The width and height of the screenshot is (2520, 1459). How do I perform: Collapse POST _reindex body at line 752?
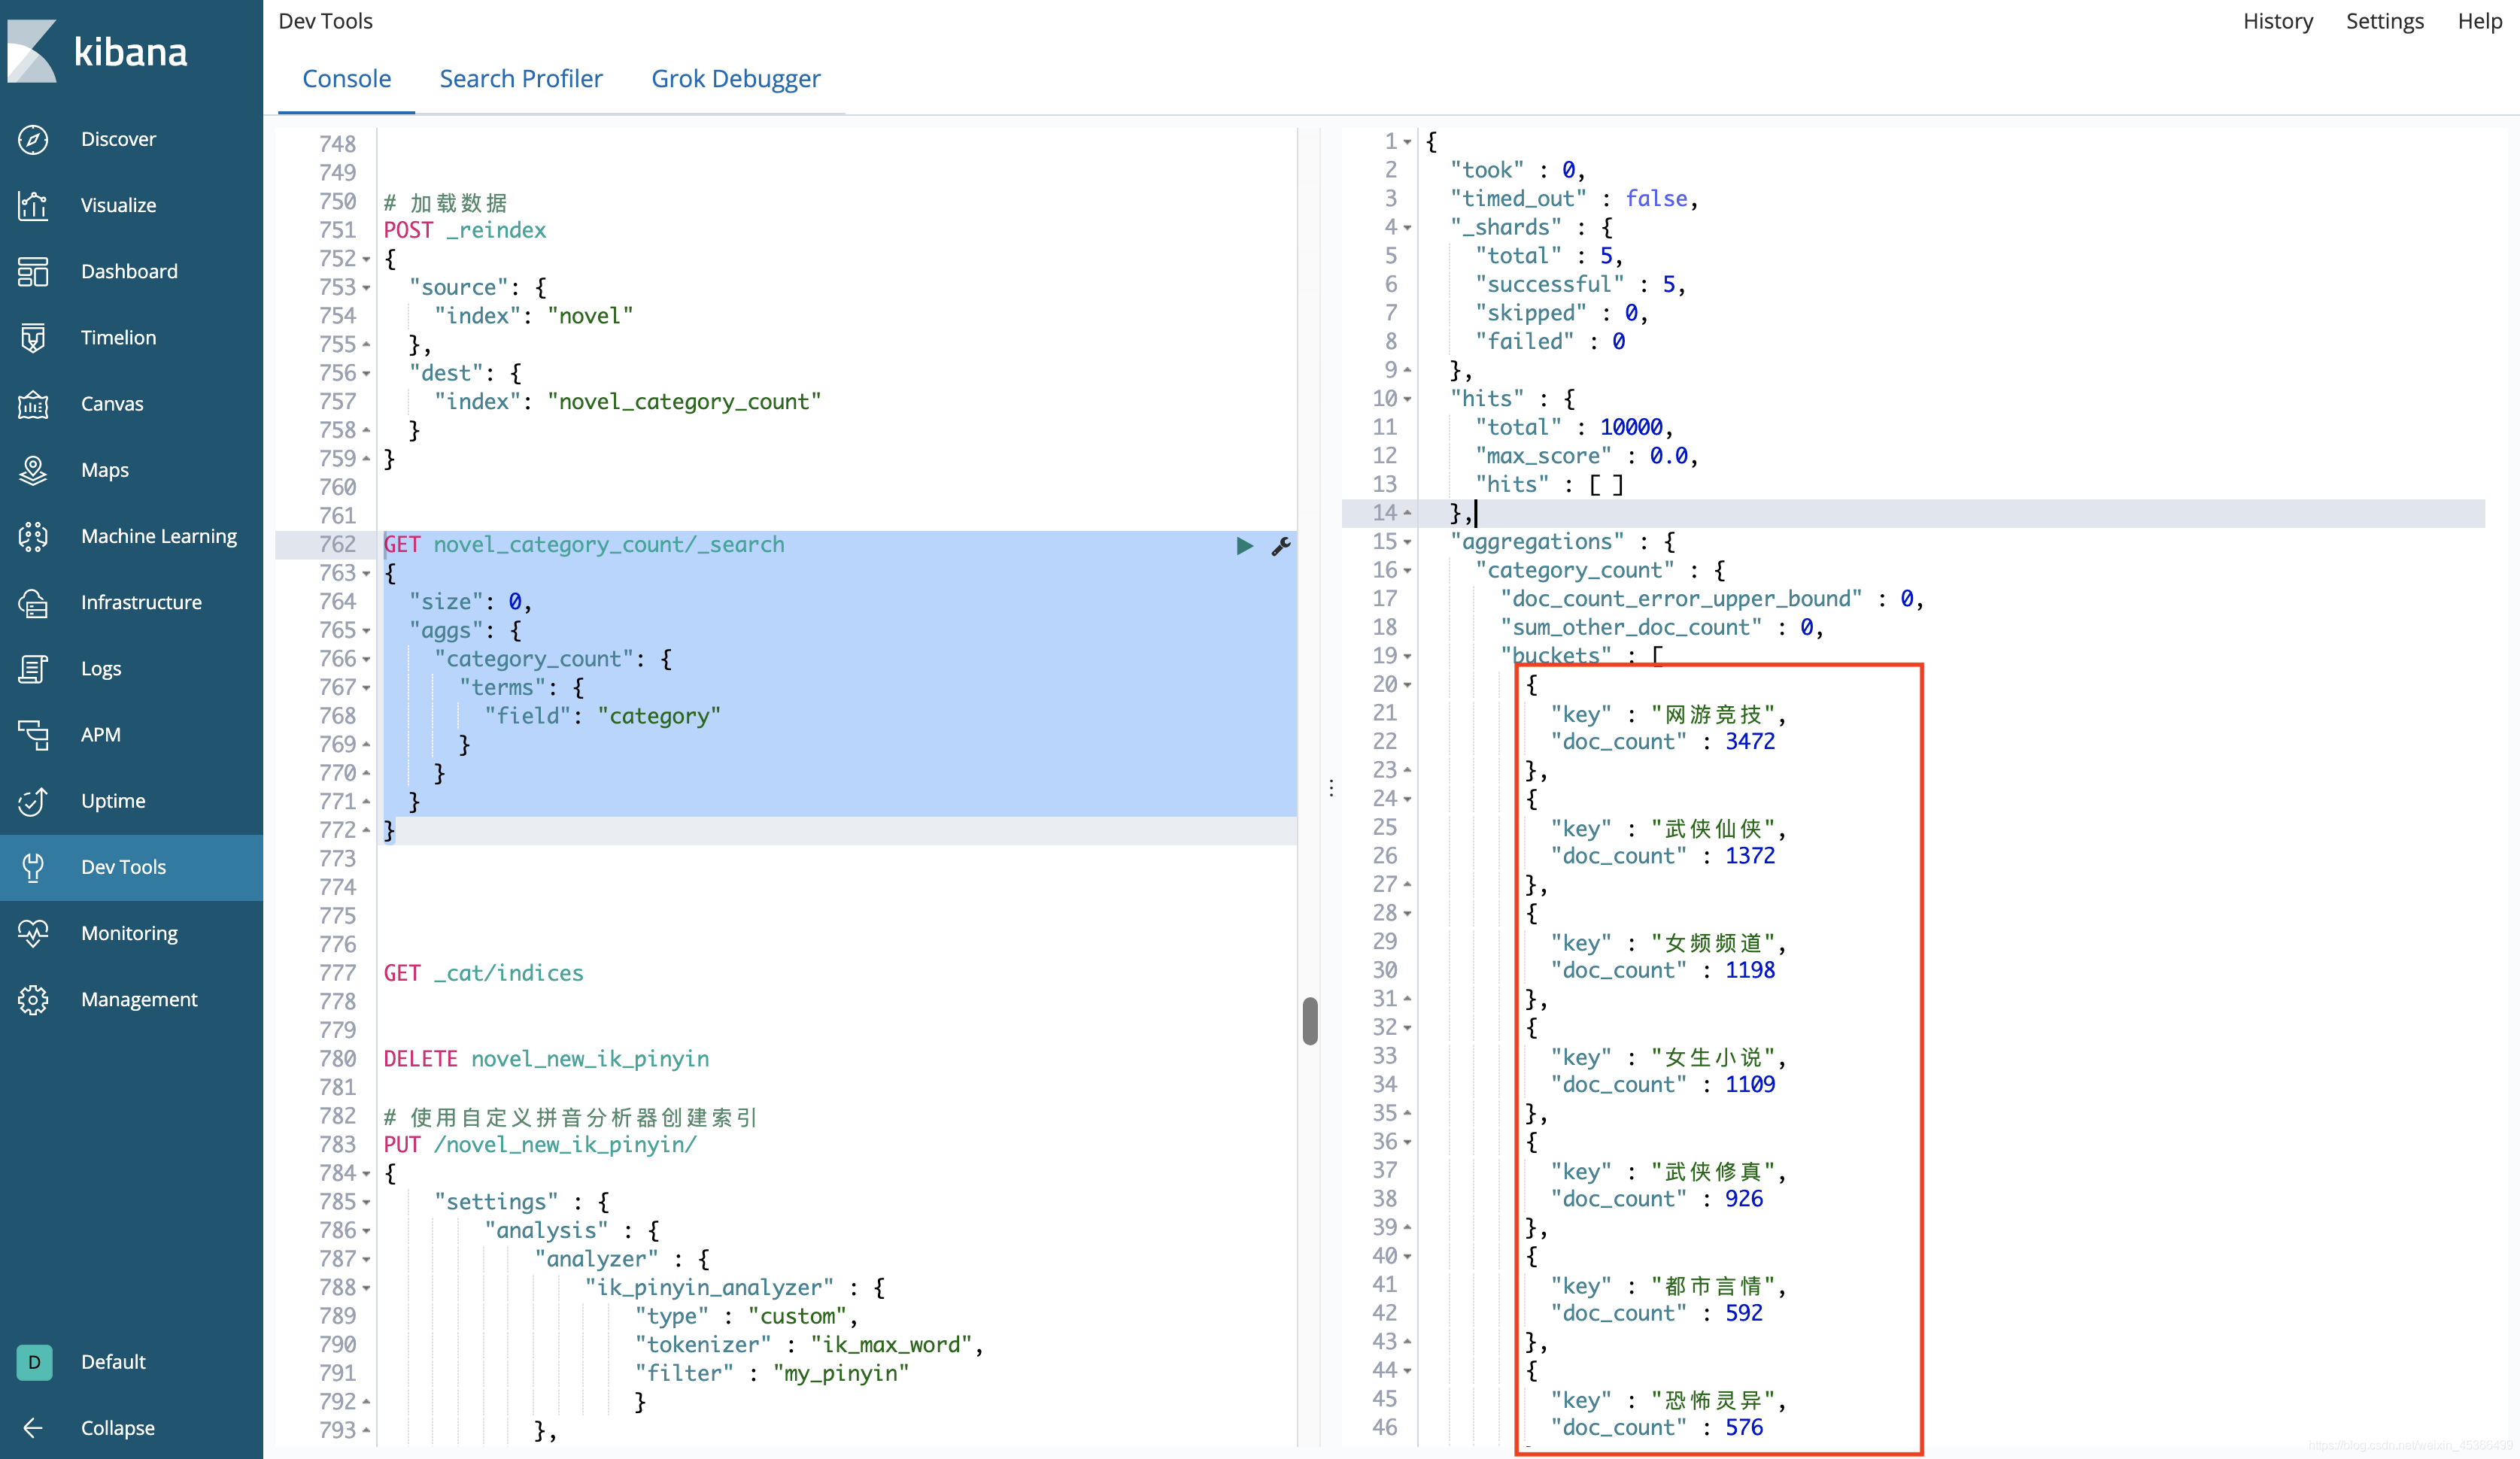[366, 259]
